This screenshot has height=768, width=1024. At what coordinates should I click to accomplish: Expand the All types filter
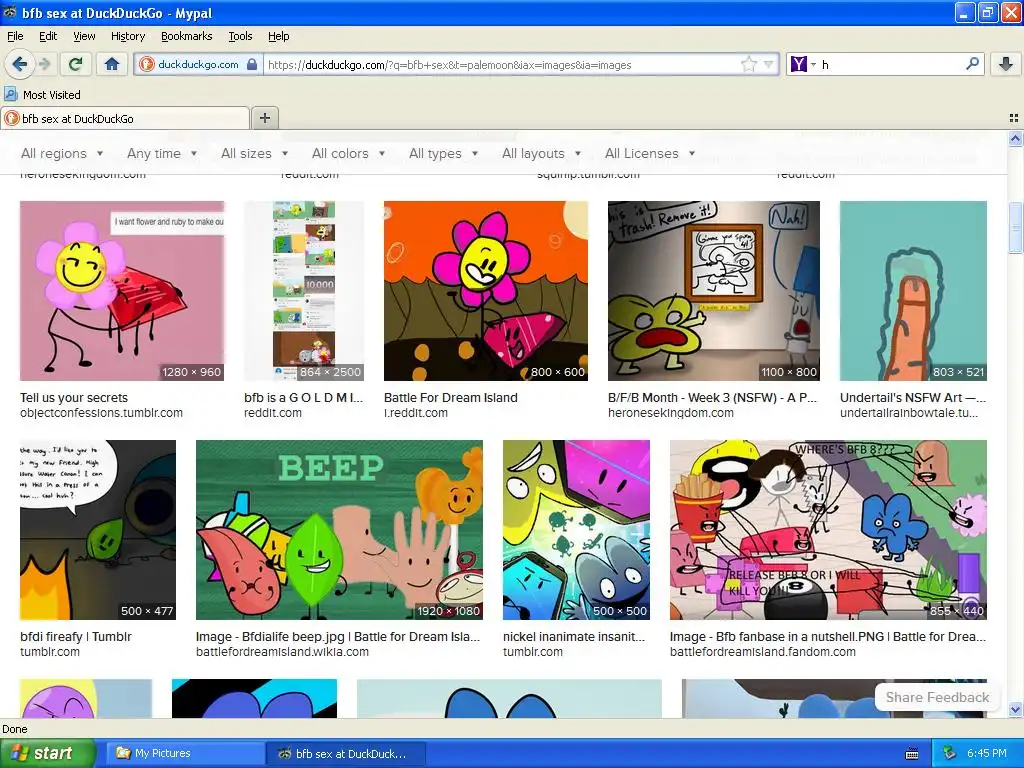pyautogui.click(x=443, y=153)
